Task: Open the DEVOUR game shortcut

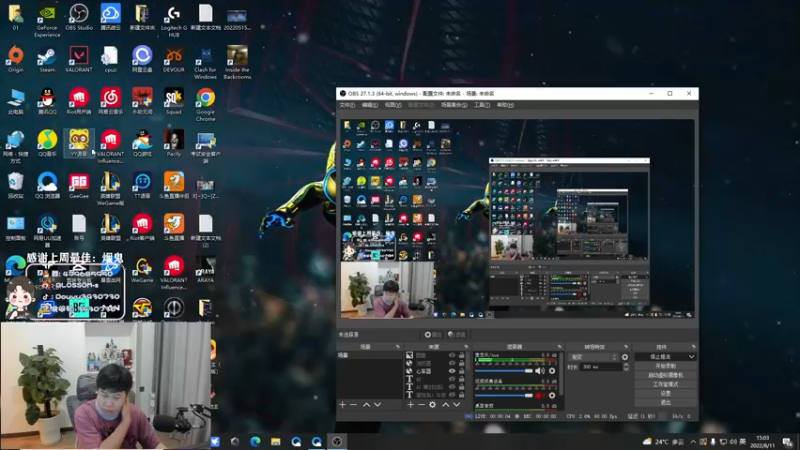Action: pos(173,60)
